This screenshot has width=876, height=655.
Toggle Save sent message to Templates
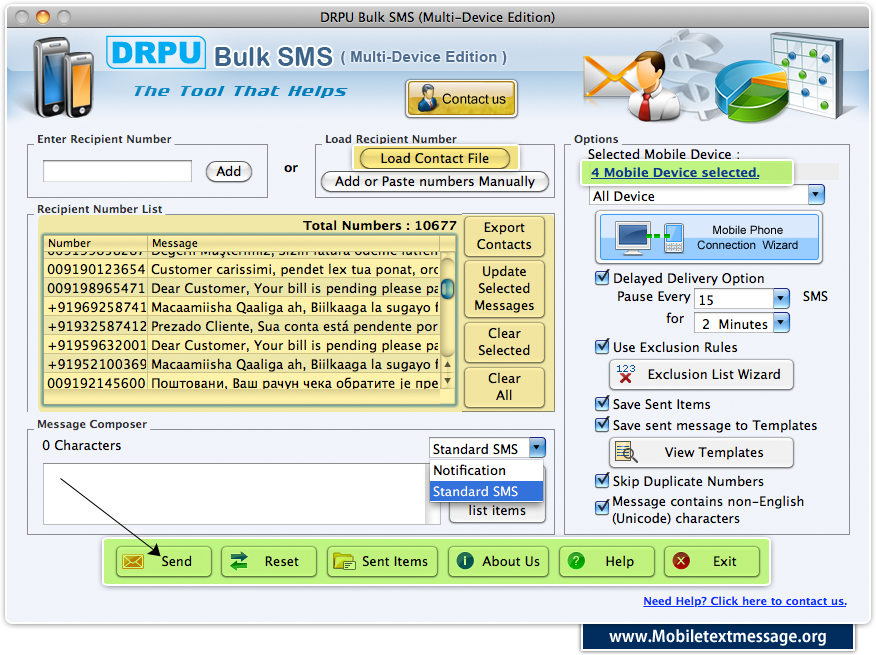(602, 425)
